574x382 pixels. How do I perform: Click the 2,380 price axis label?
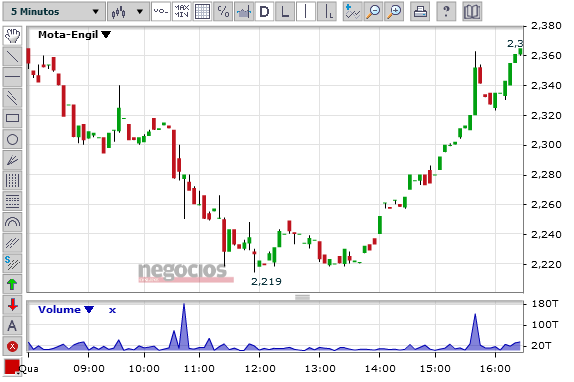[546, 26]
